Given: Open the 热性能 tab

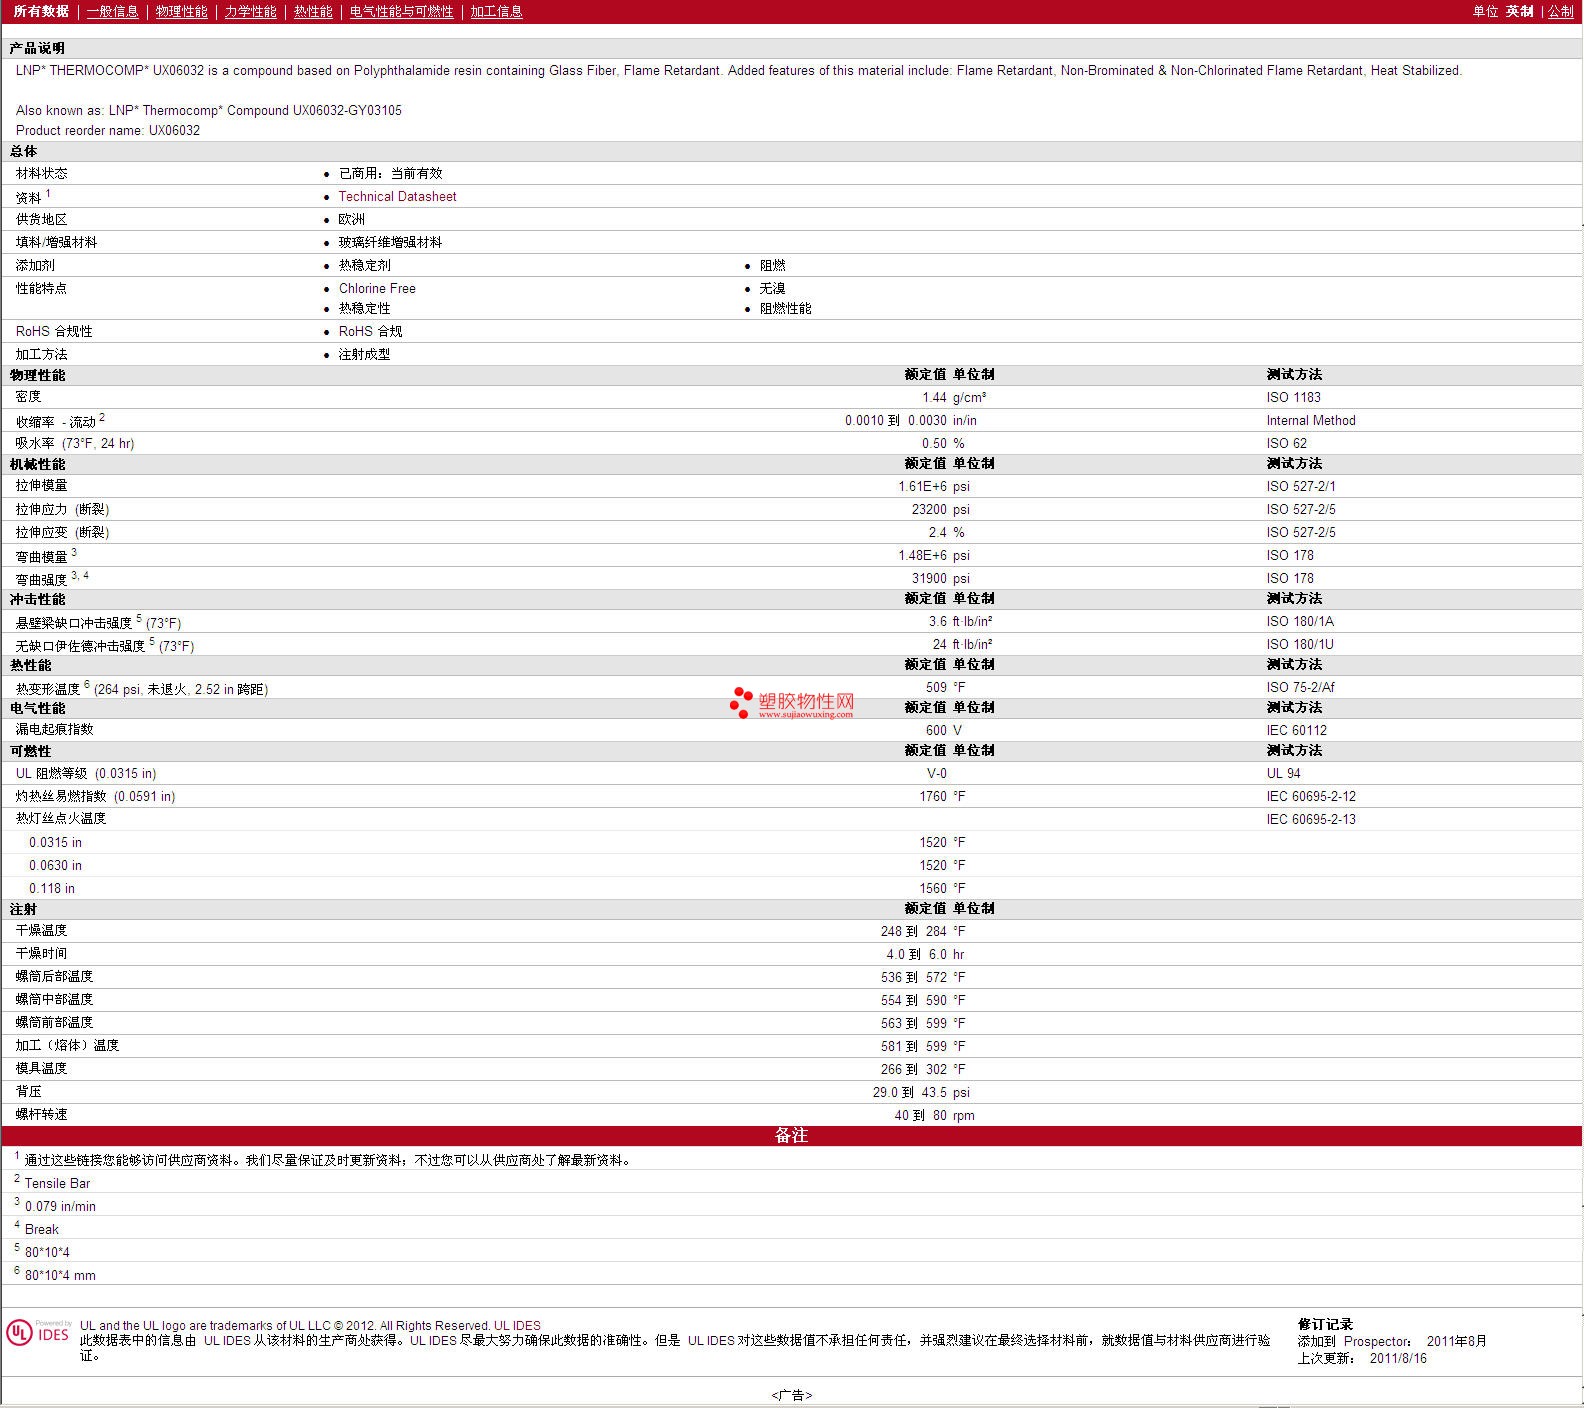Looking at the screenshot, I should [313, 11].
